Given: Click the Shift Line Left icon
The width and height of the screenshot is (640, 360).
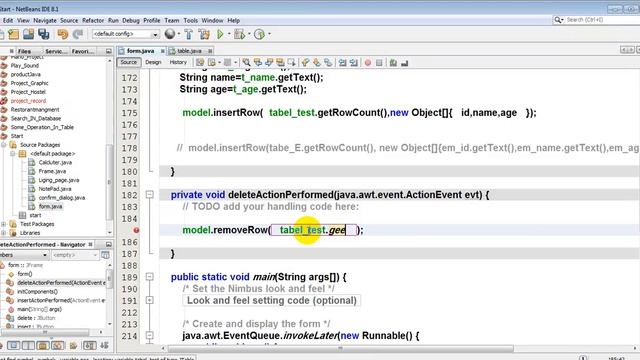Looking at the screenshot, I should coord(342,62).
